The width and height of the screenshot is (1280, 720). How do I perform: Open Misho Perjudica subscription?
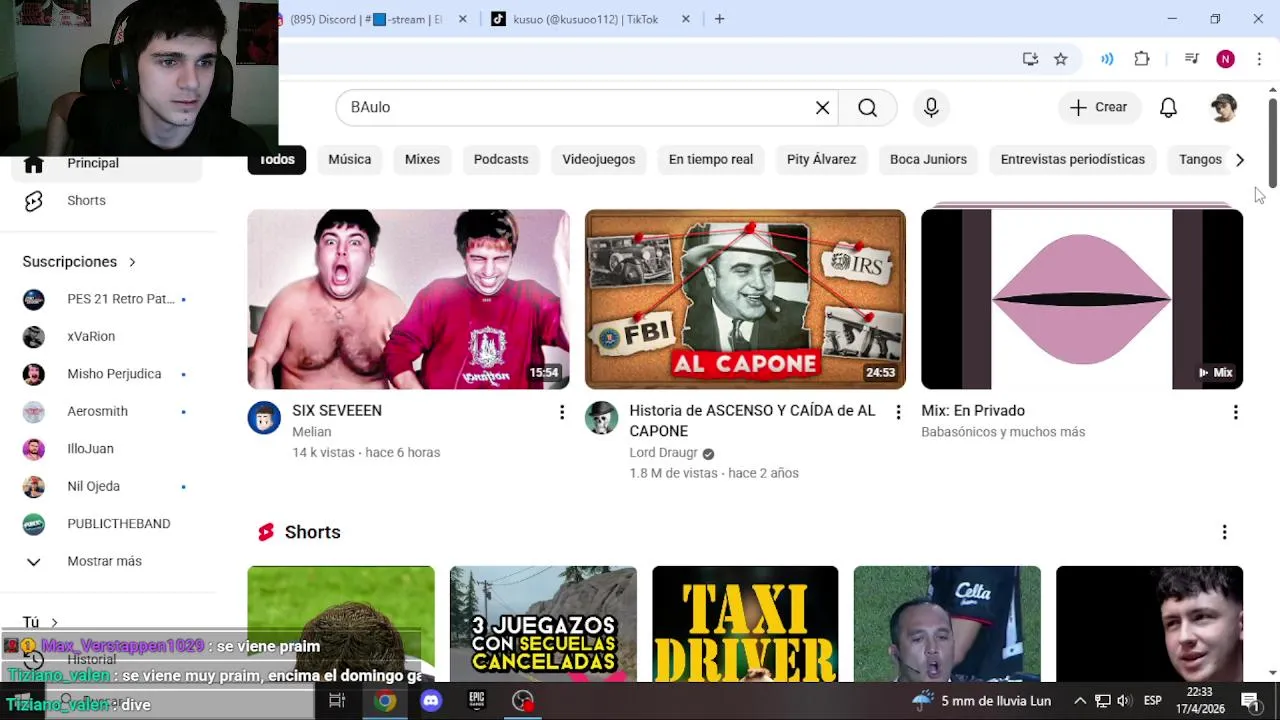click(x=106, y=374)
